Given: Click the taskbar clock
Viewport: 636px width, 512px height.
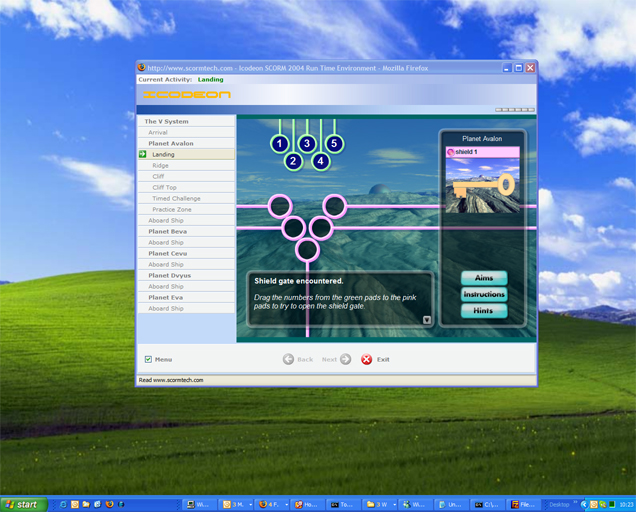Looking at the screenshot, I should tap(626, 505).
